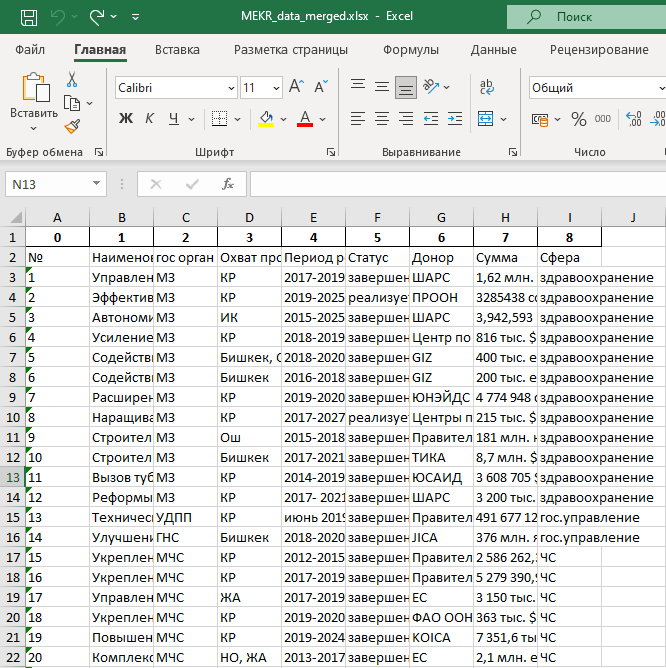The width and height of the screenshot is (666, 668).
Task: Select the Format Painter brush
Action: (72, 126)
